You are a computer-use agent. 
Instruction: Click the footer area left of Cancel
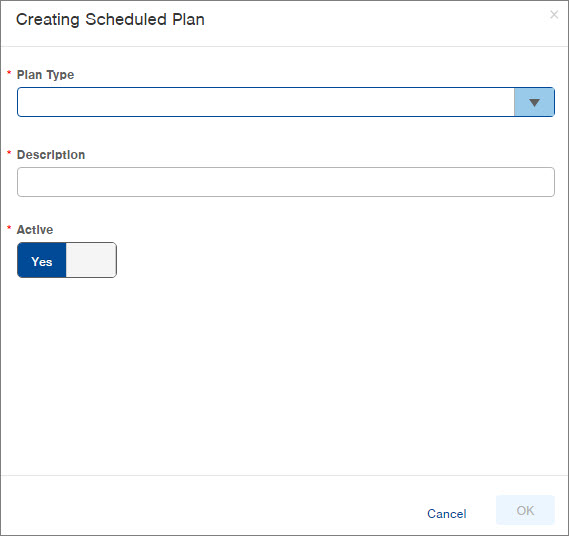(210, 506)
